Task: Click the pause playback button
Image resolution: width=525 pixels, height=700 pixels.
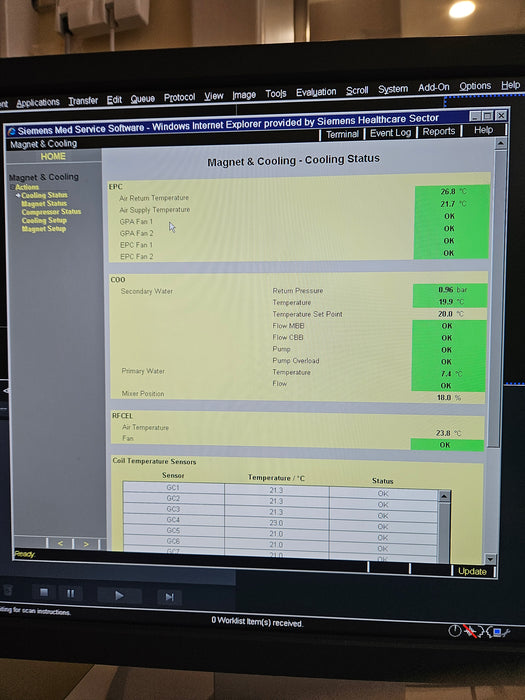Action: (71, 593)
